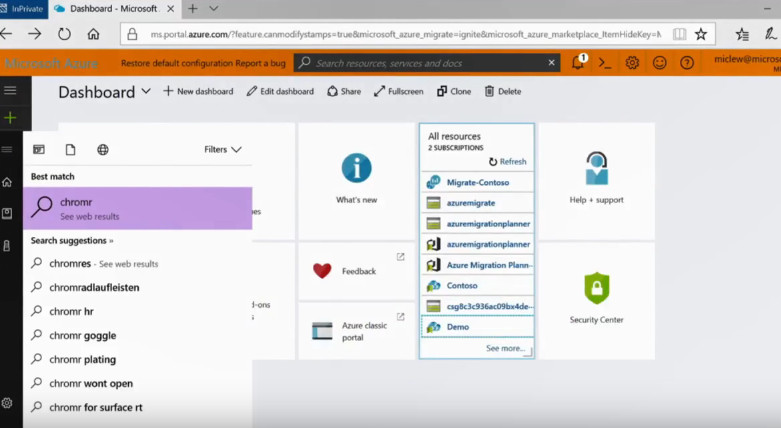Click See more in All resources

[505, 348]
